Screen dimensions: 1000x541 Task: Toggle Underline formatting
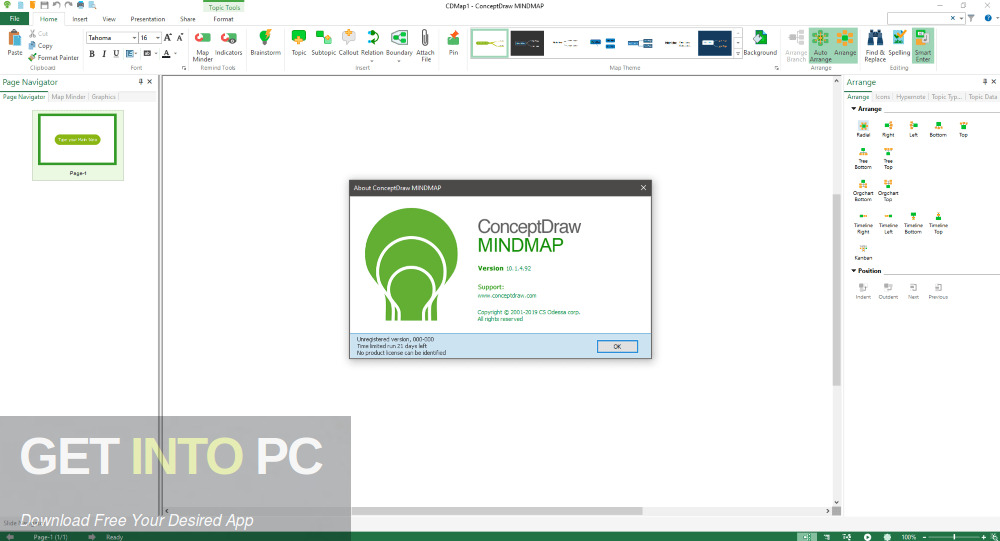[116, 54]
